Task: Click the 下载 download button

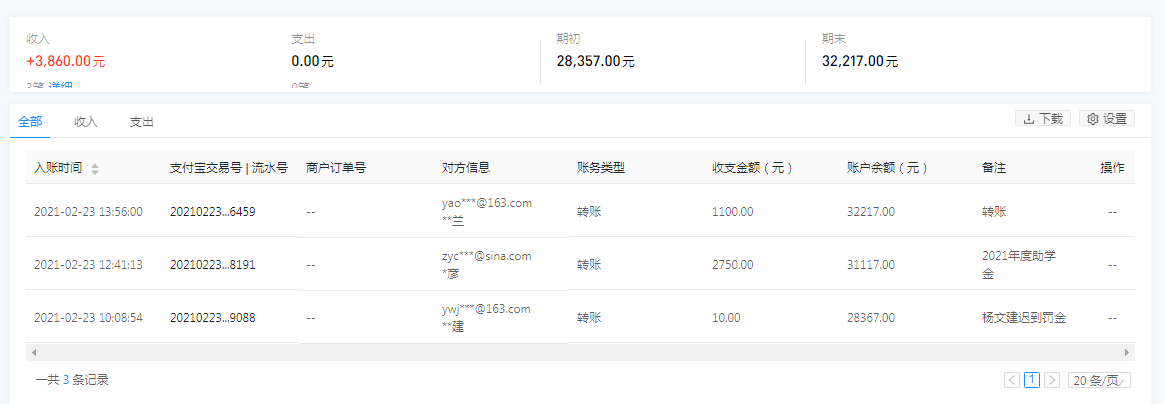Action: (x=1042, y=118)
